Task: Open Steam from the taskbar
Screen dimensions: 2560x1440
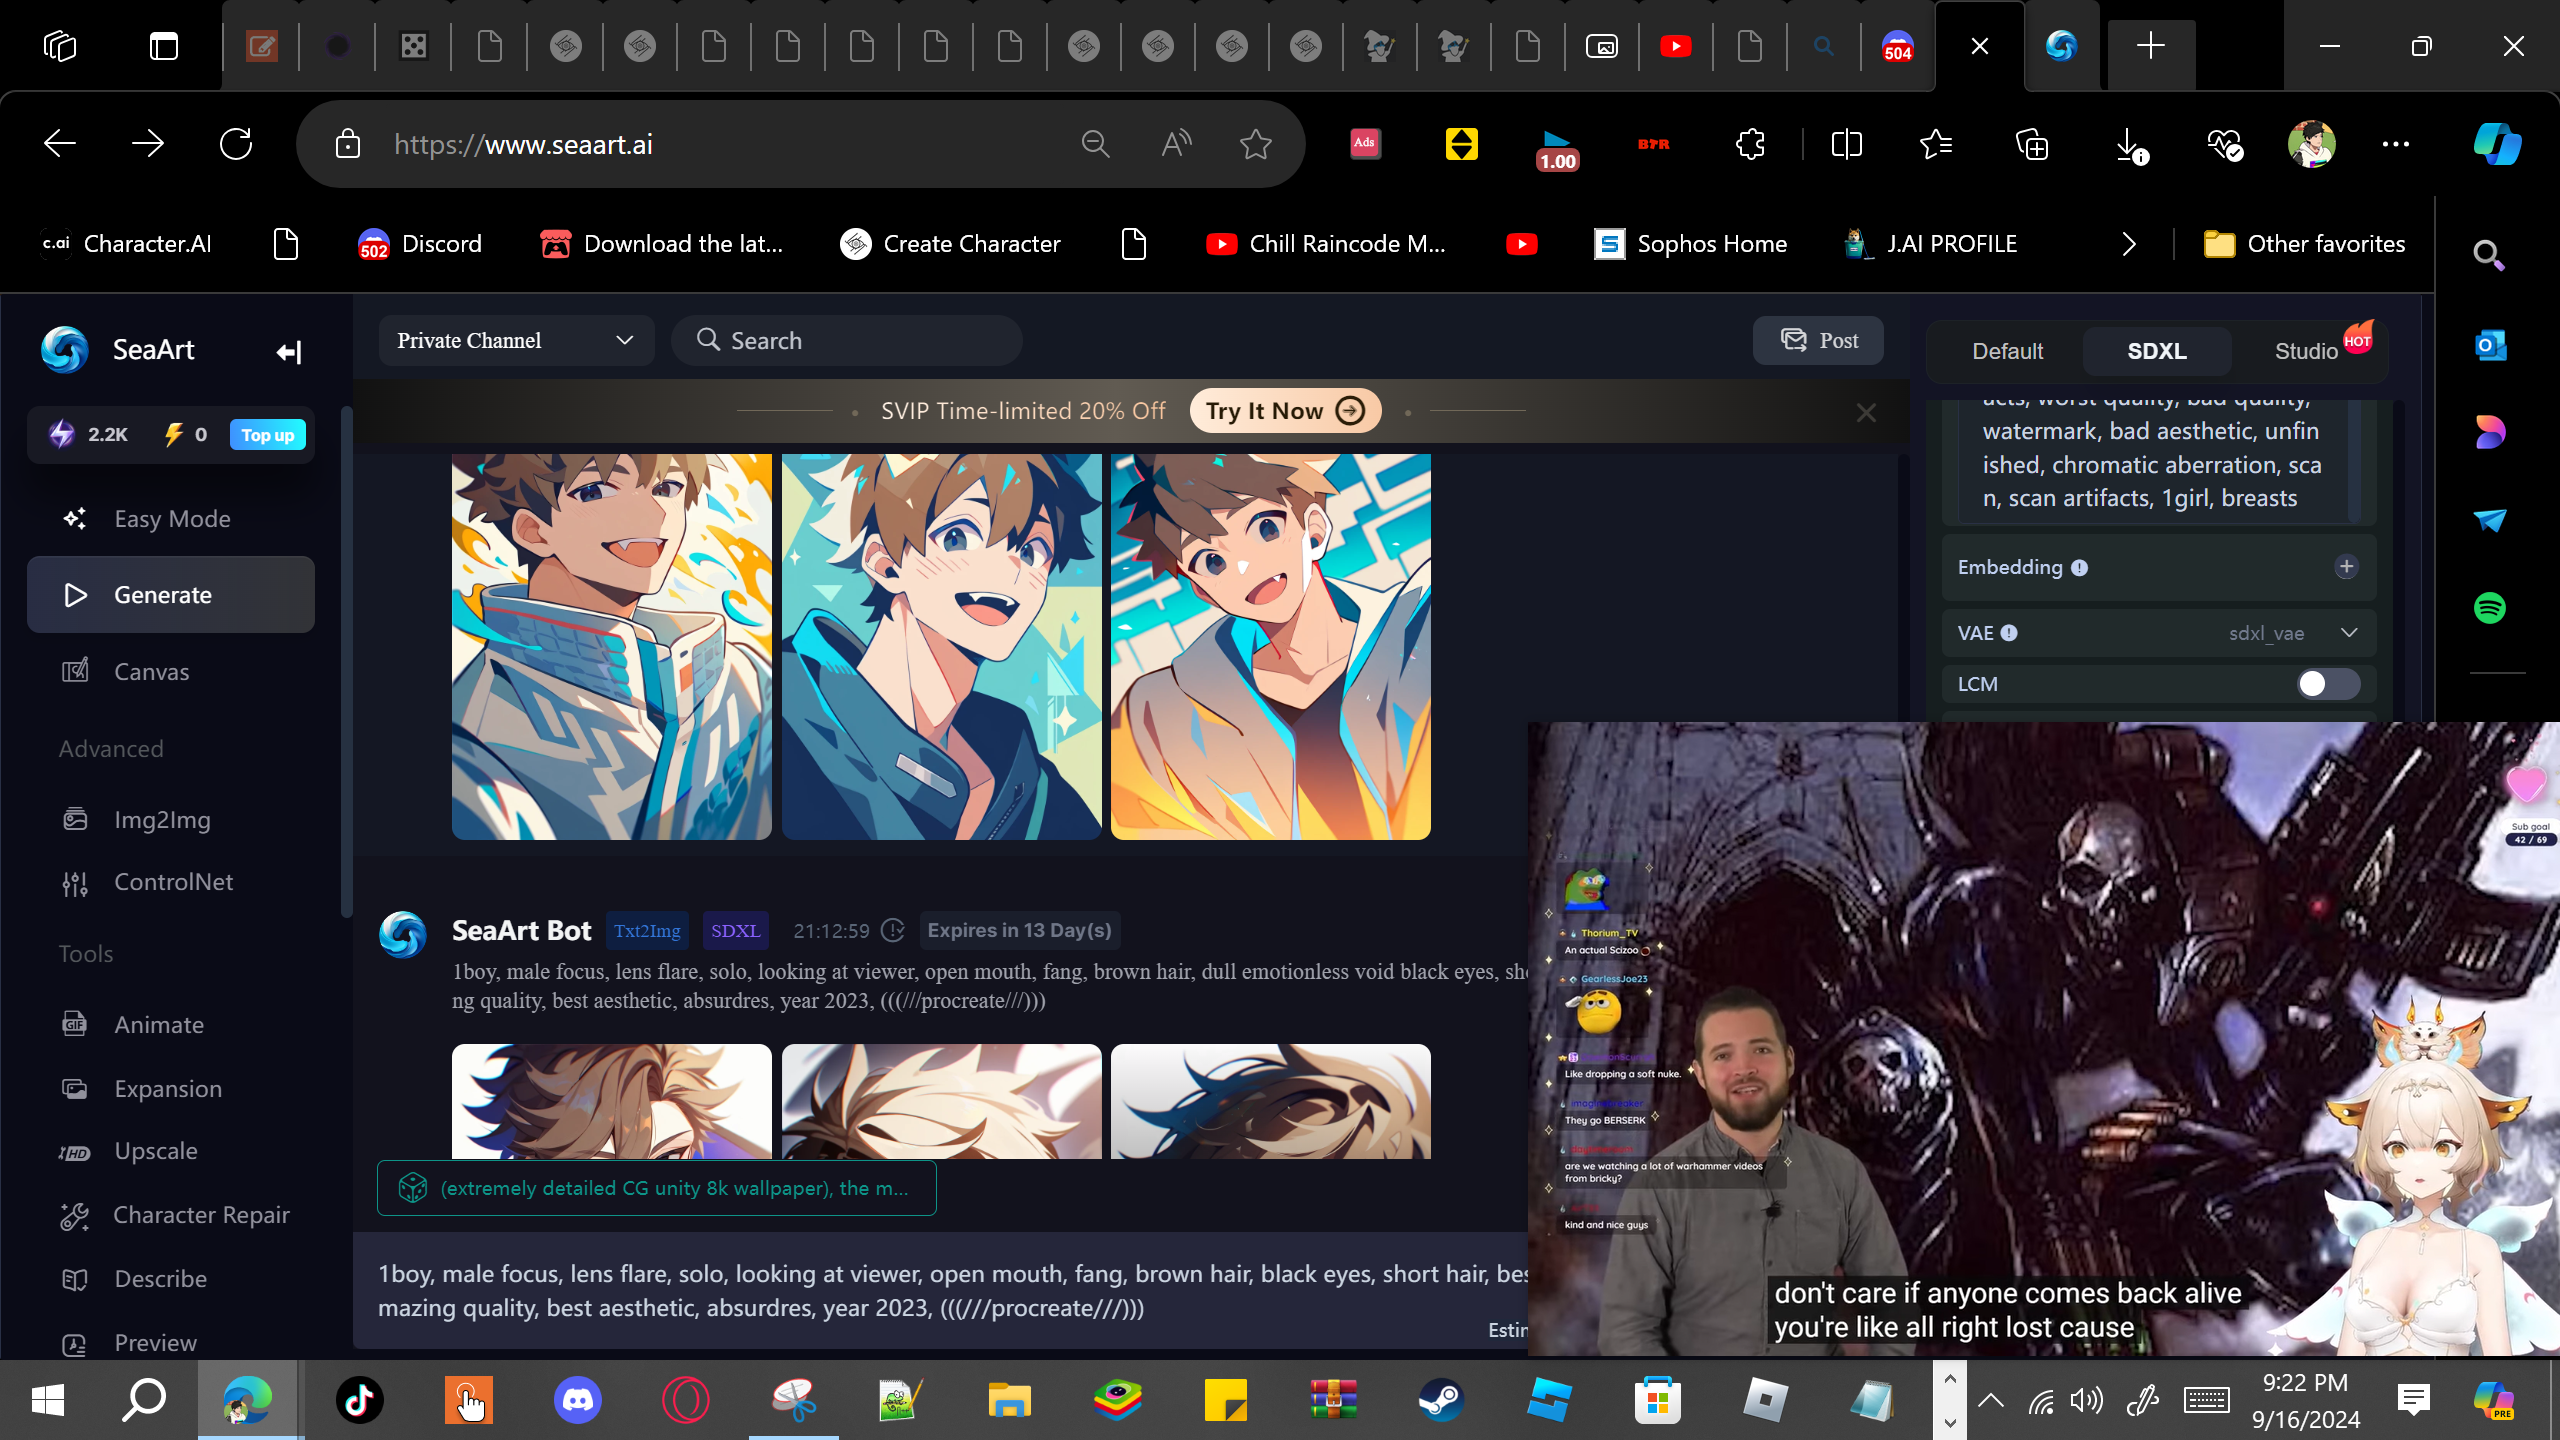Action: [1442, 1400]
